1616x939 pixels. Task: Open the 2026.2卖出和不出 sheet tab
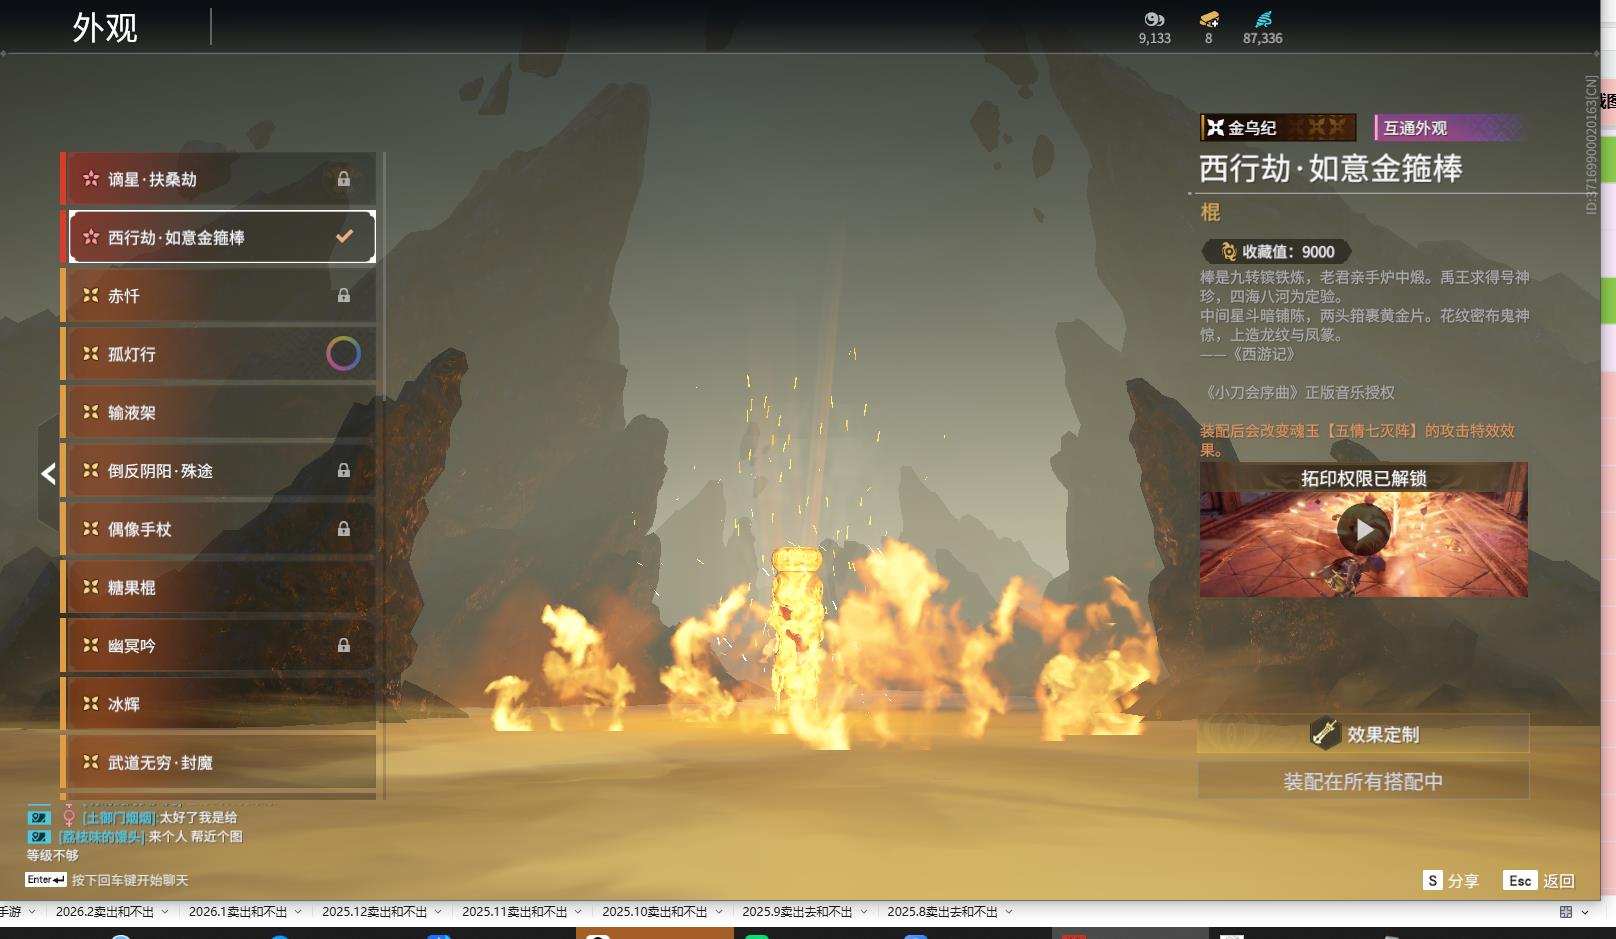click(105, 912)
